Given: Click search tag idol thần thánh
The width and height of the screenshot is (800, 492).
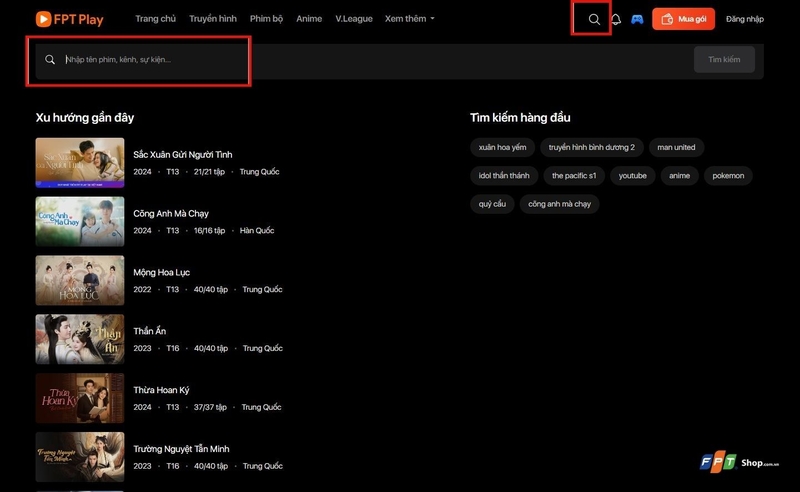Looking at the screenshot, I should tap(504, 176).
